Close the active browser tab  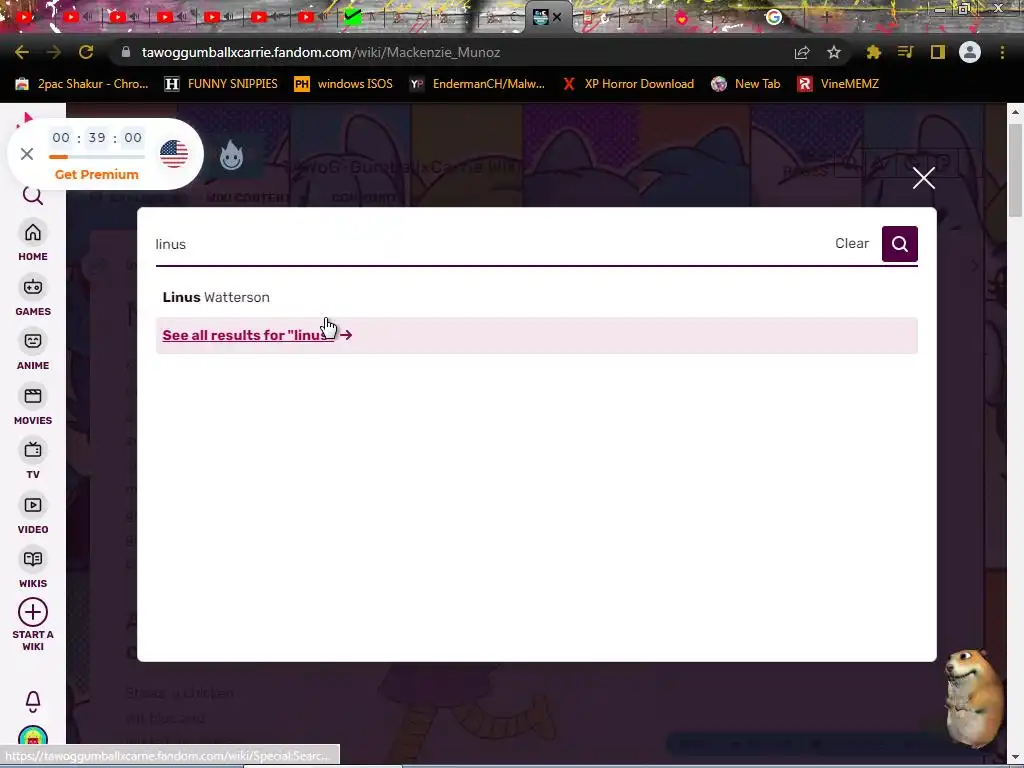(x=557, y=18)
